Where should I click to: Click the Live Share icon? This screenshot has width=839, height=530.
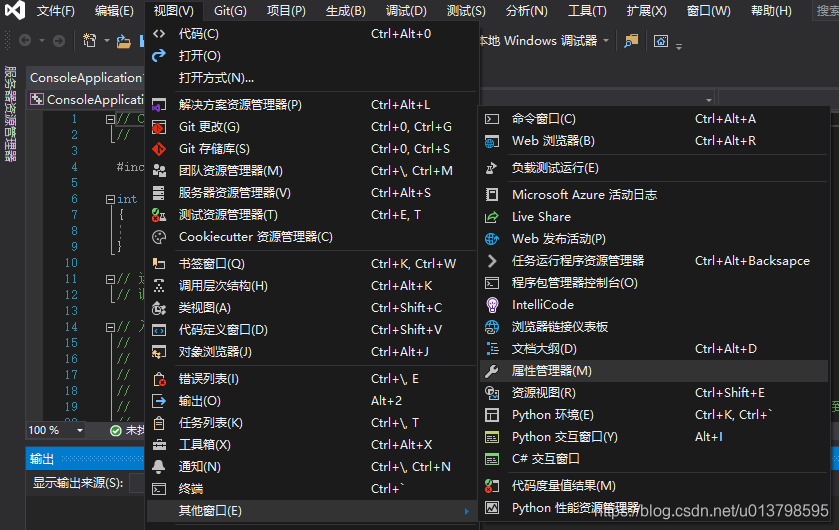pyautogui.click(x=492, y=217)
